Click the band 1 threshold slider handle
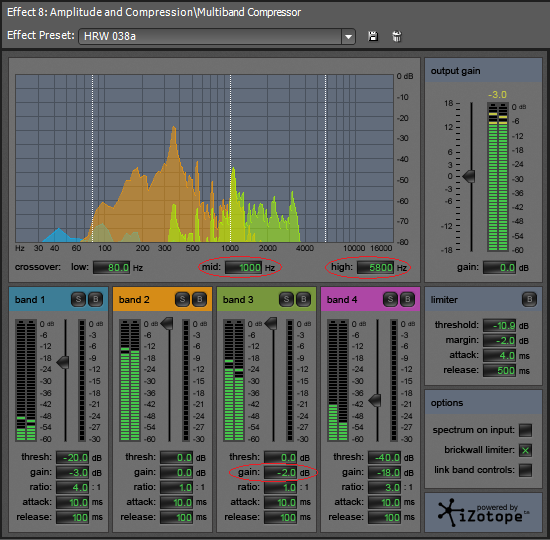 tap(63, 362)
